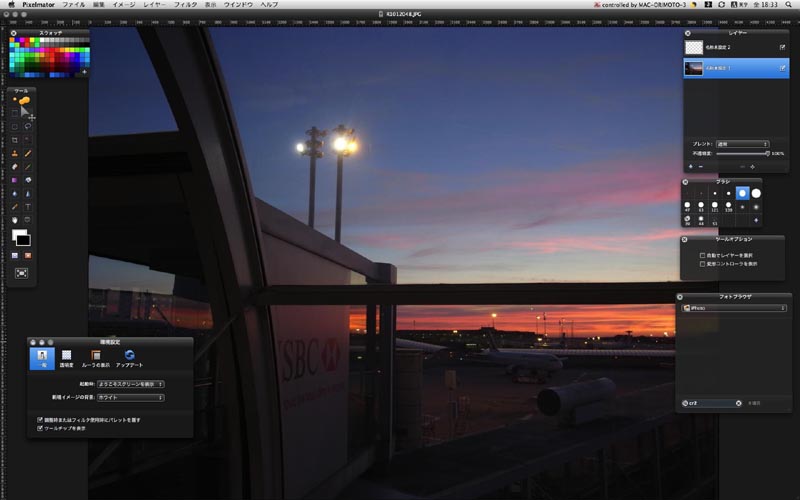Open the startup action dropdown in Preferences
Viewport: 800px width, 500px height.
pos(131,384)
